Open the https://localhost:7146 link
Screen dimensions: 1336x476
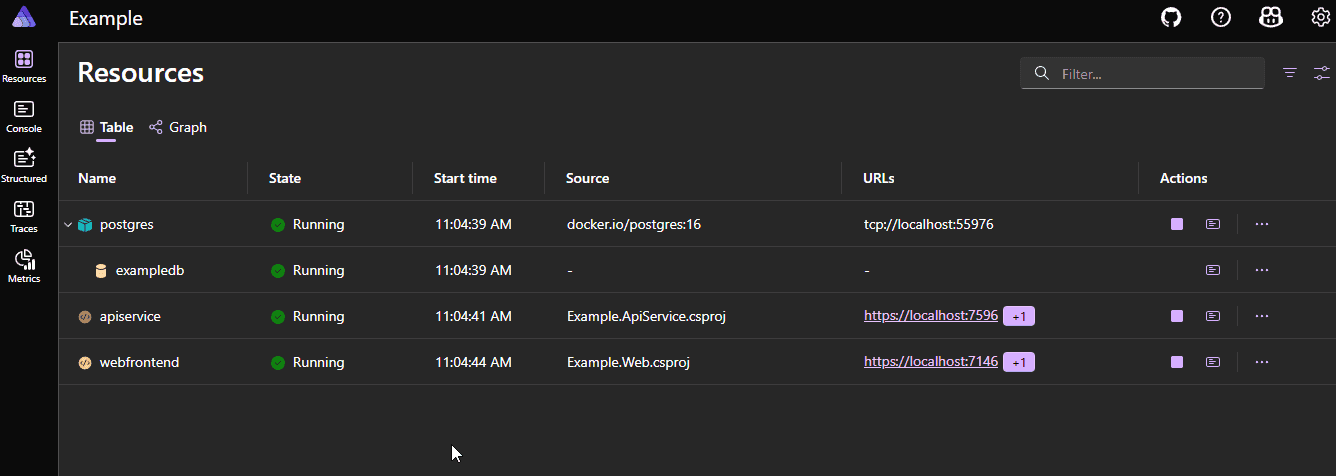click(930, 362)
